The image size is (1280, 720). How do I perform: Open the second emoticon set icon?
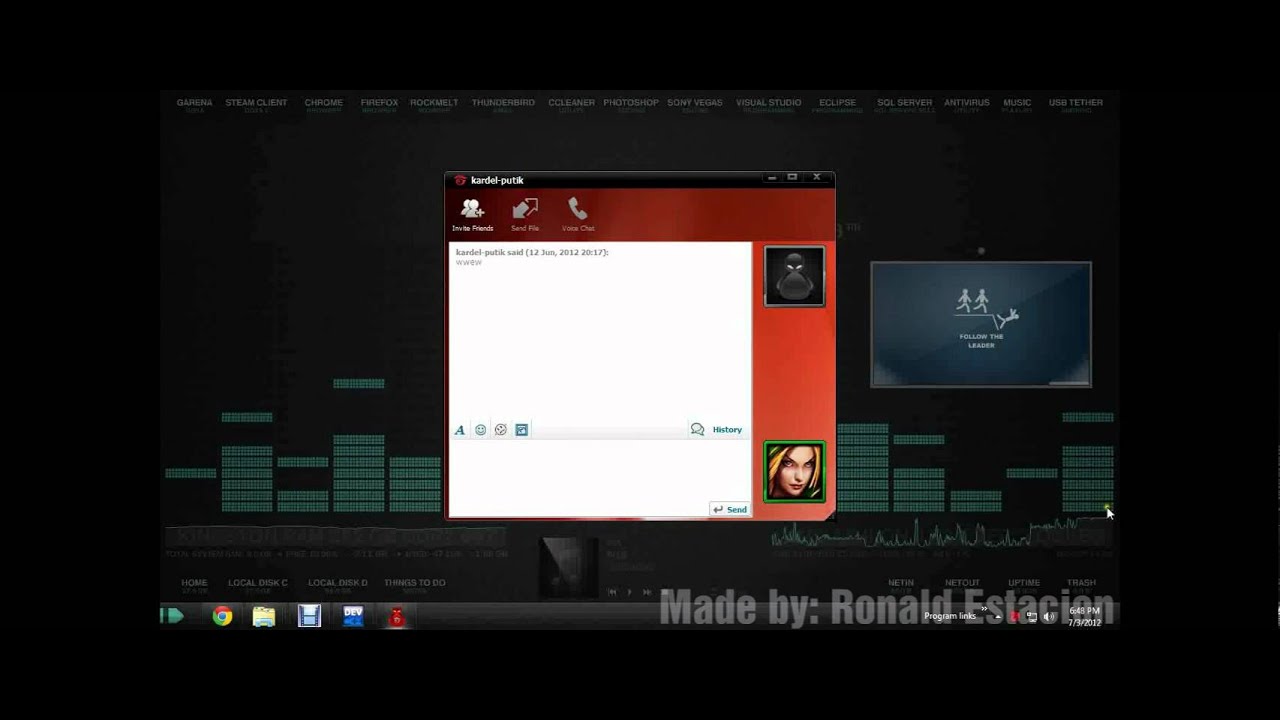[x=501, y=430]
